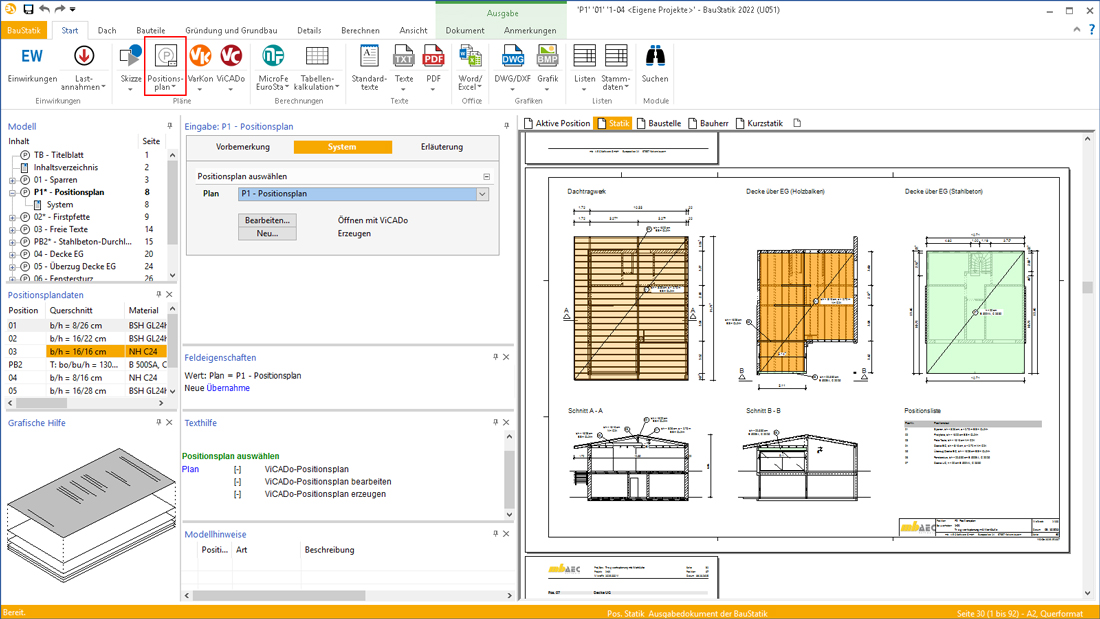Viewport: 1100px width, 619px height.
Task: Select the 03 position row in Positionsplandaten
Action: [x=87, y=352]
